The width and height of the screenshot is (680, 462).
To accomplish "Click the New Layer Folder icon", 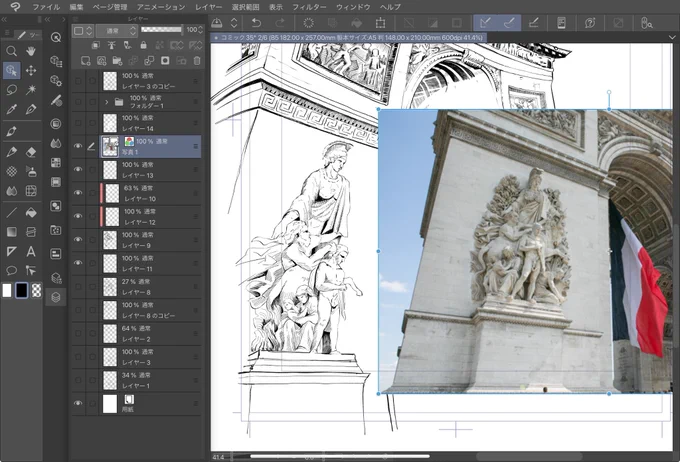I will tap(117, 61).
